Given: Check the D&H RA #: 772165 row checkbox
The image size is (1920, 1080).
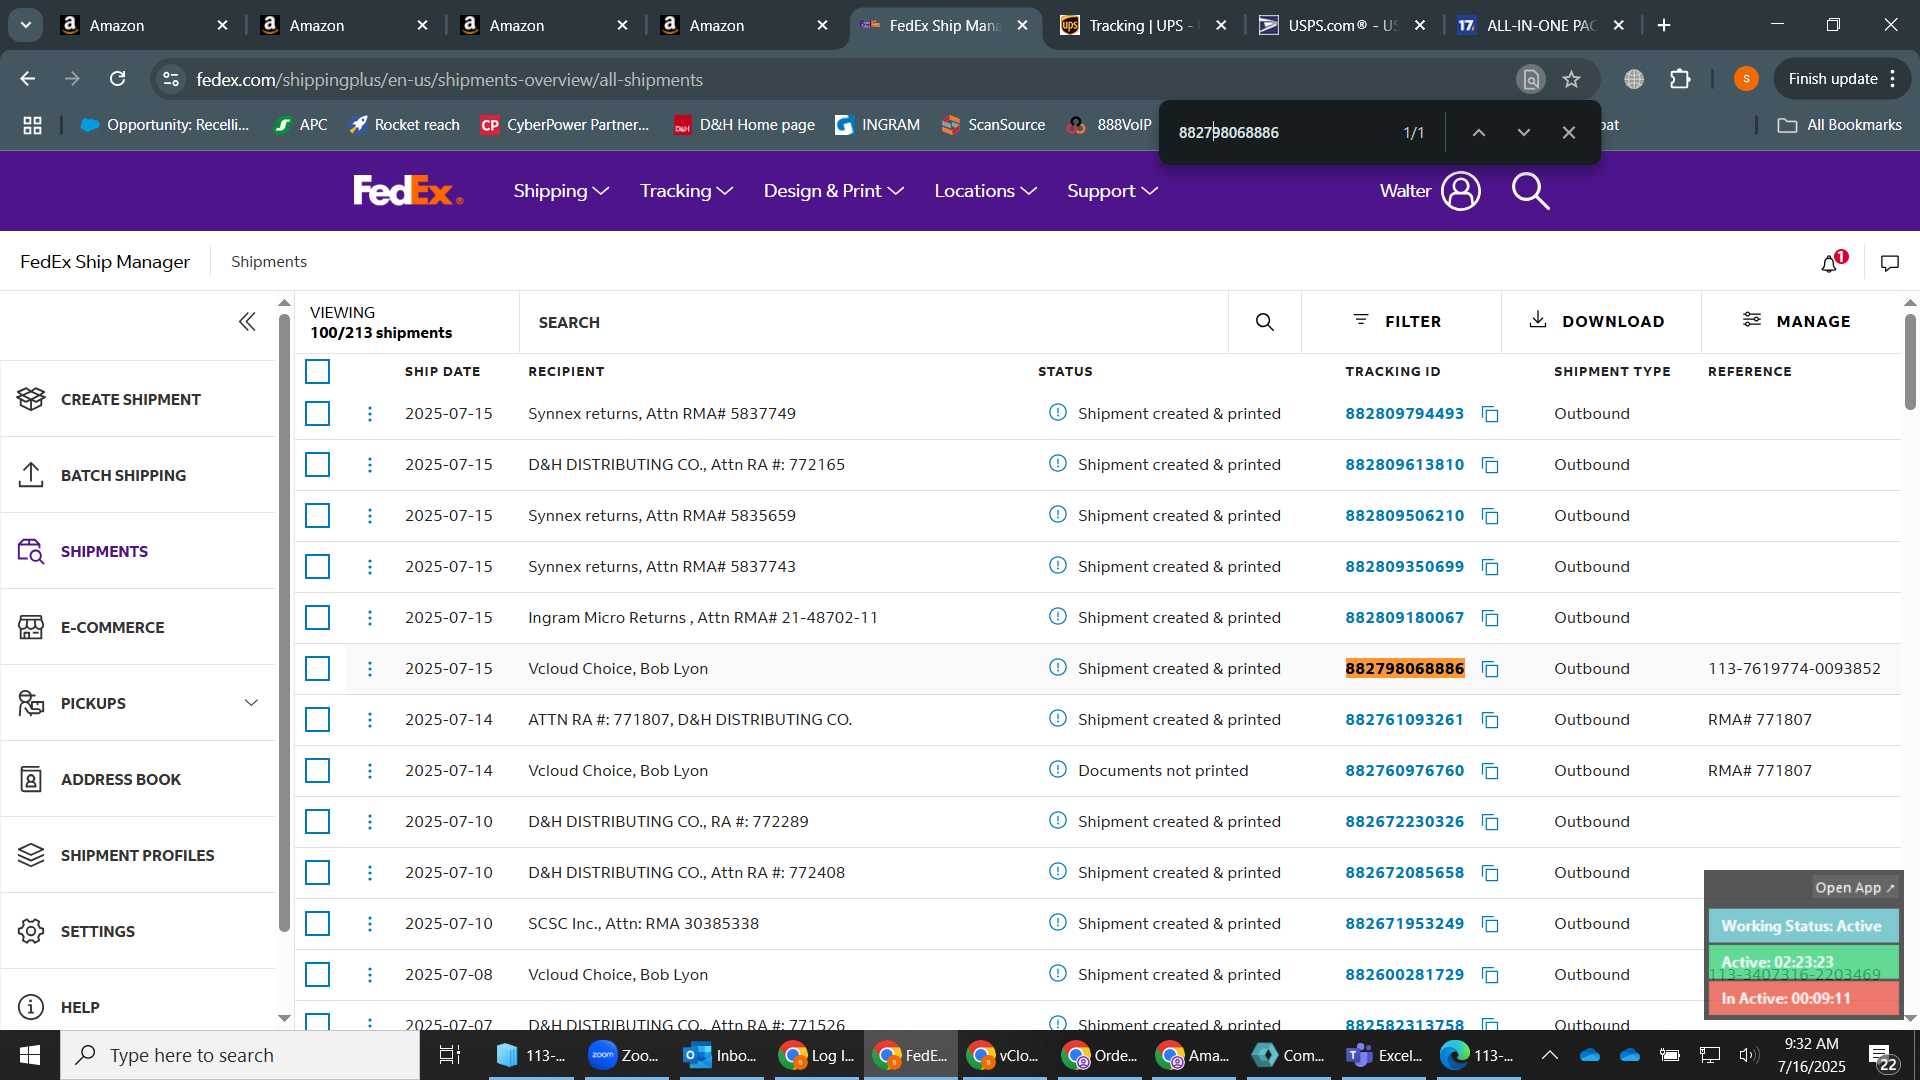Looking at the screenshot, I should tap(318, 465).
